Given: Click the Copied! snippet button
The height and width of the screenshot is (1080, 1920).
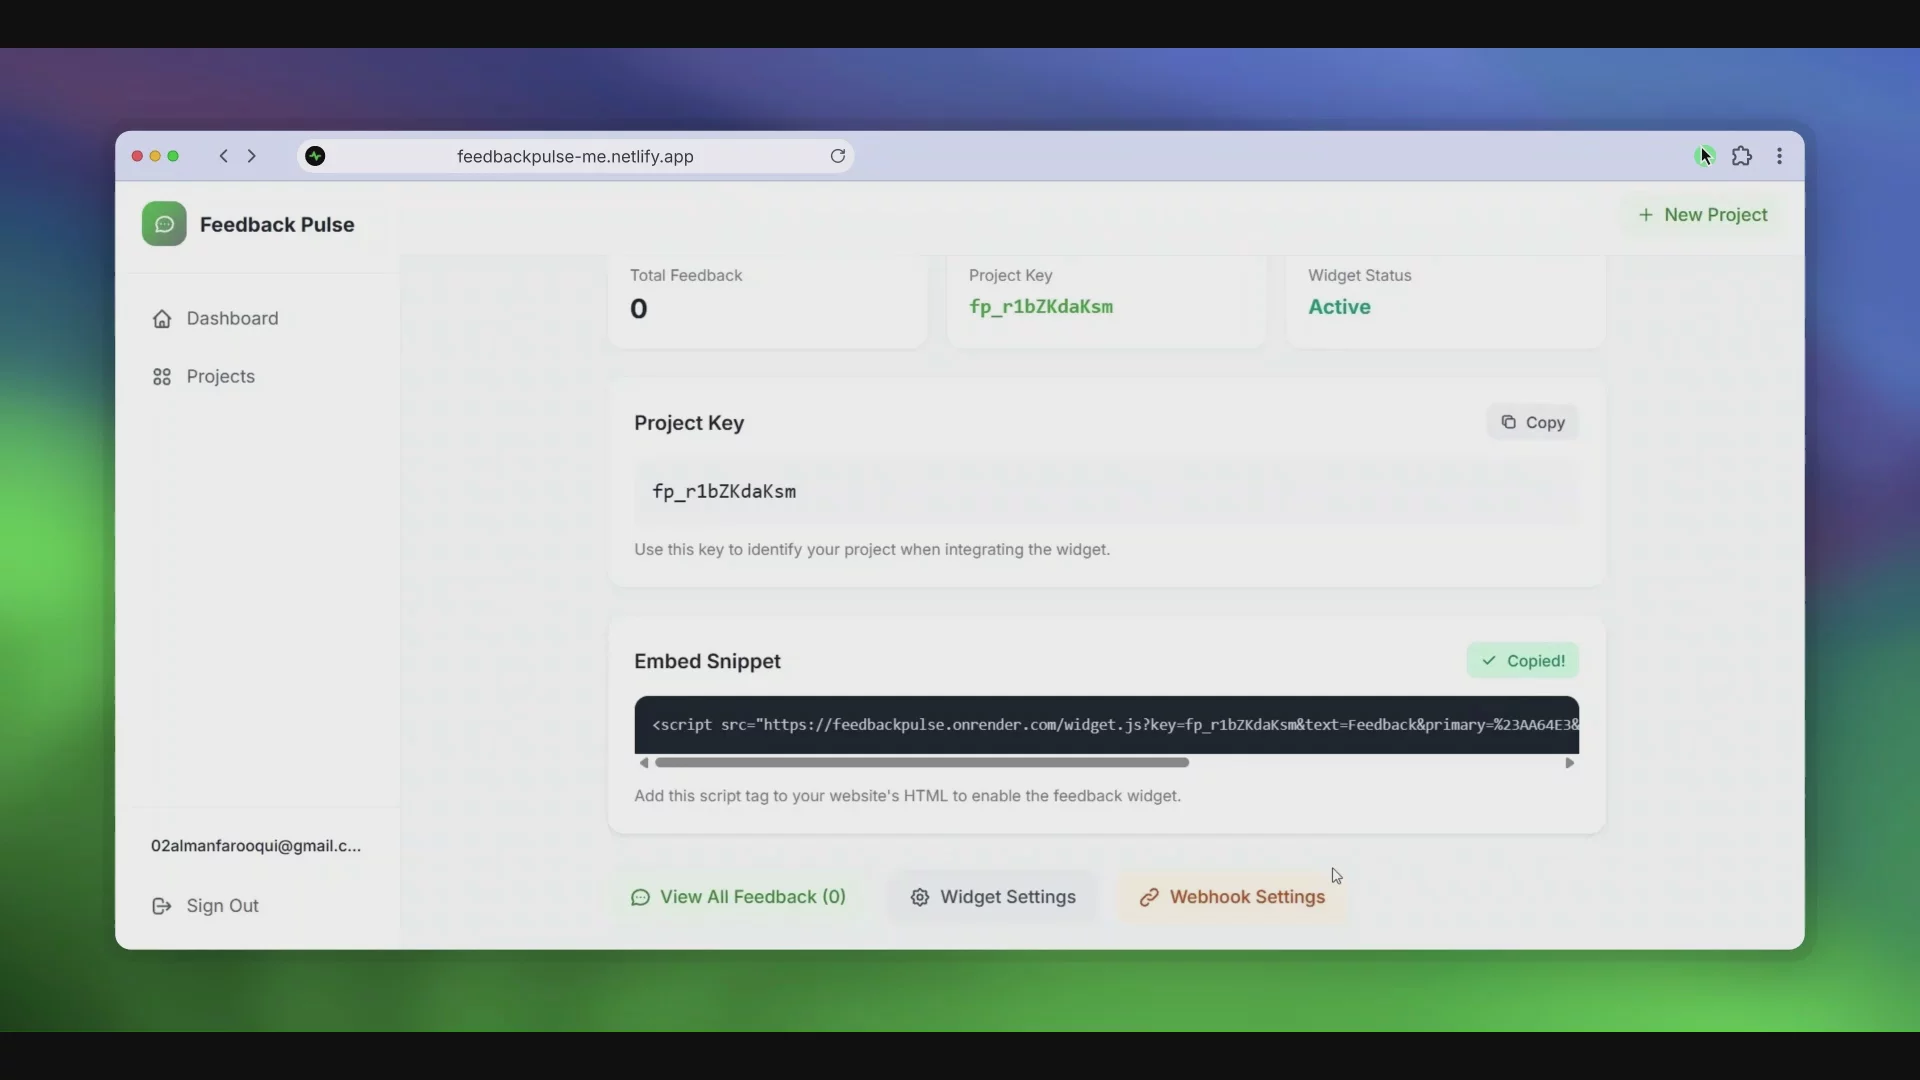Looking at the screenshot, I should (1522, 660).
